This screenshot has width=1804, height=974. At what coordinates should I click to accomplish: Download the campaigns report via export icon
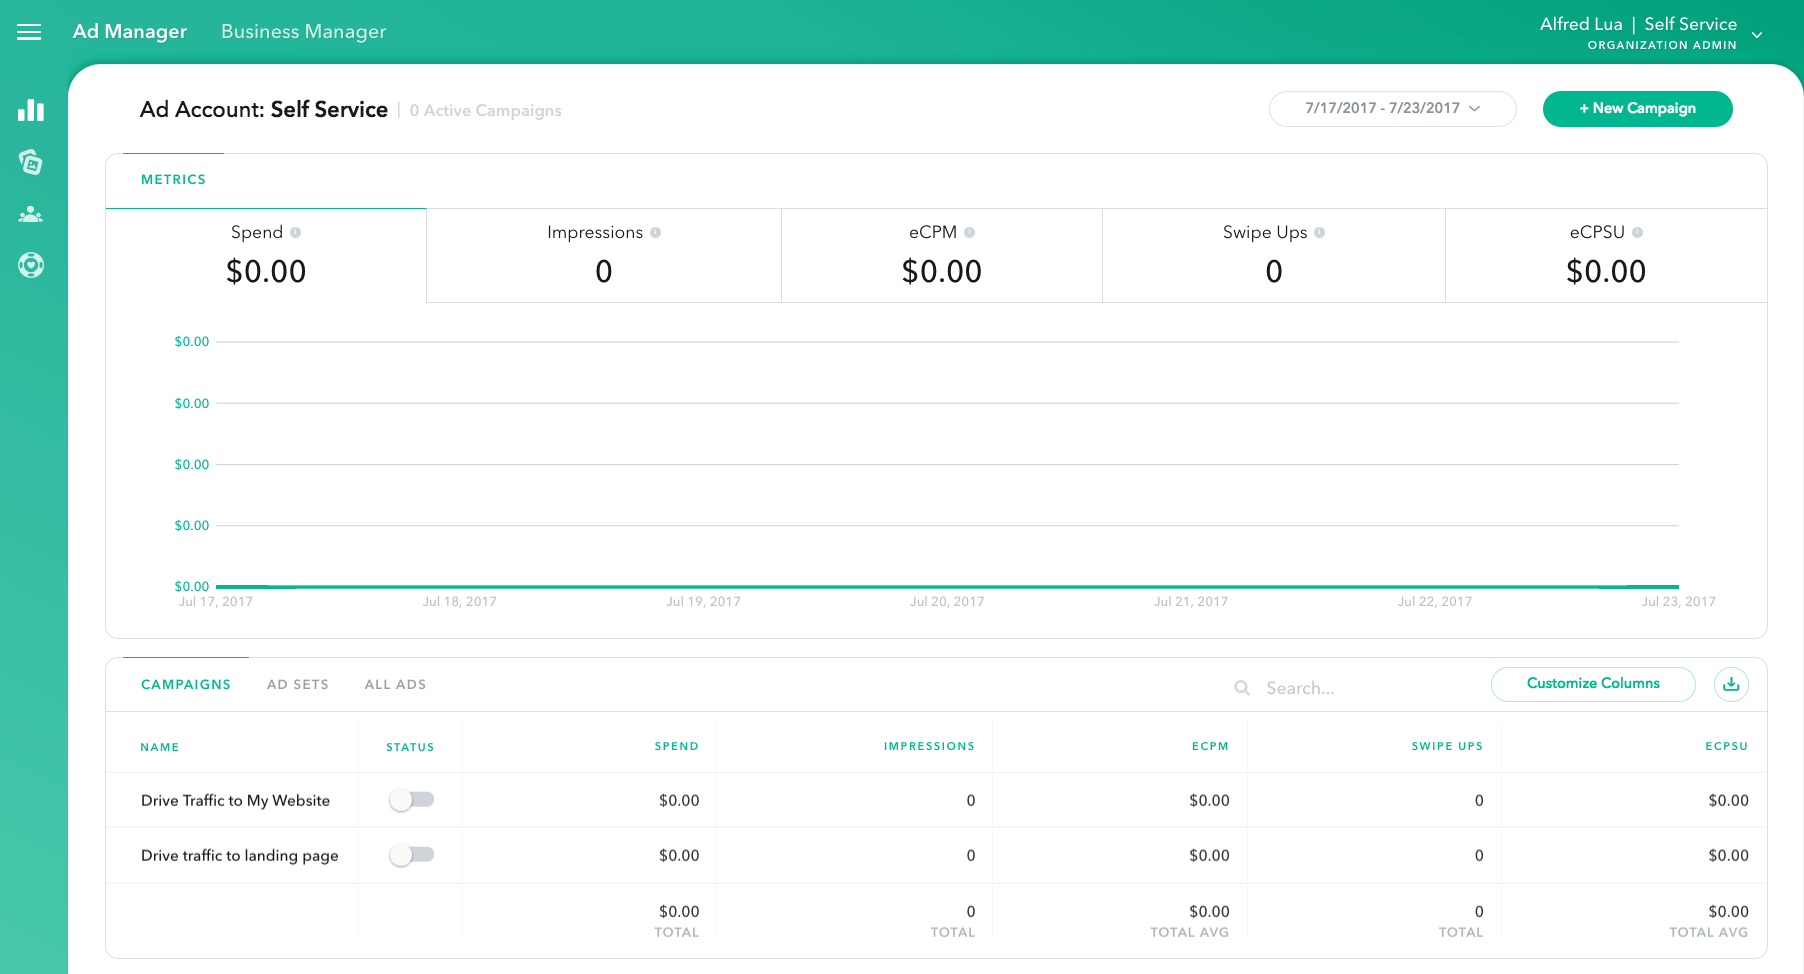coord(1731,684)
